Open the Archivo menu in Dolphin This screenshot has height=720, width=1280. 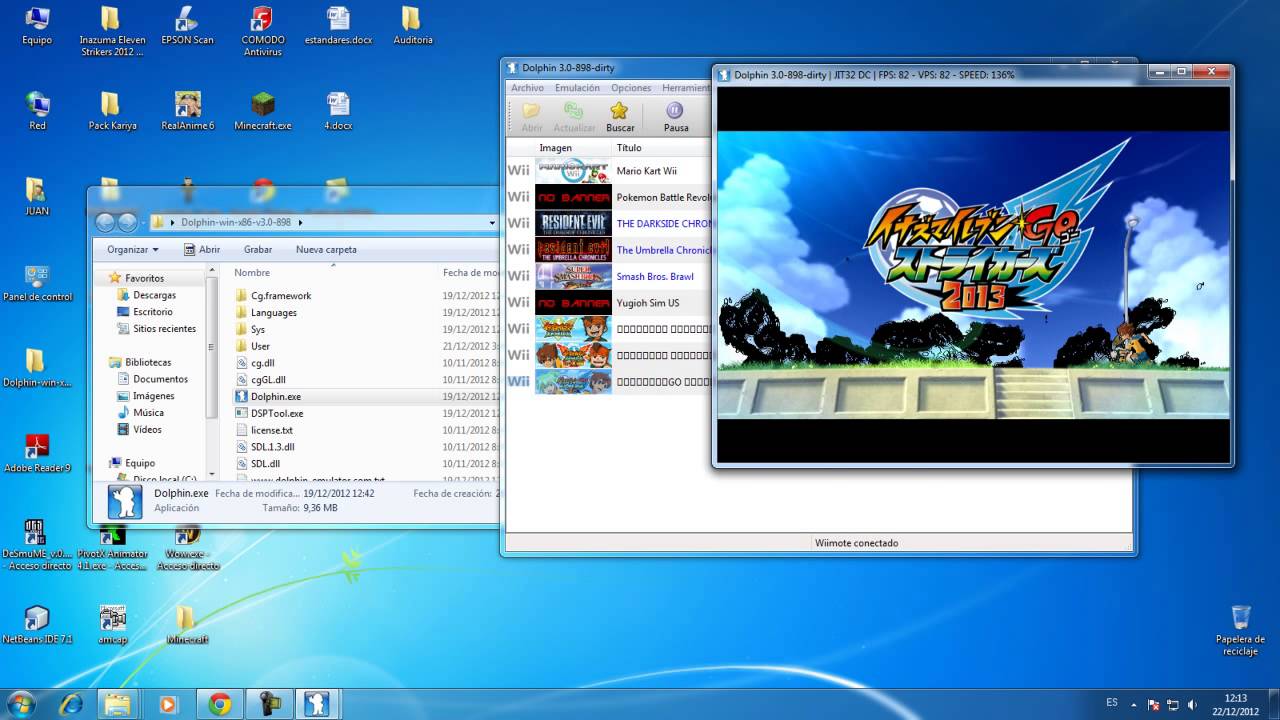[527, 88]
